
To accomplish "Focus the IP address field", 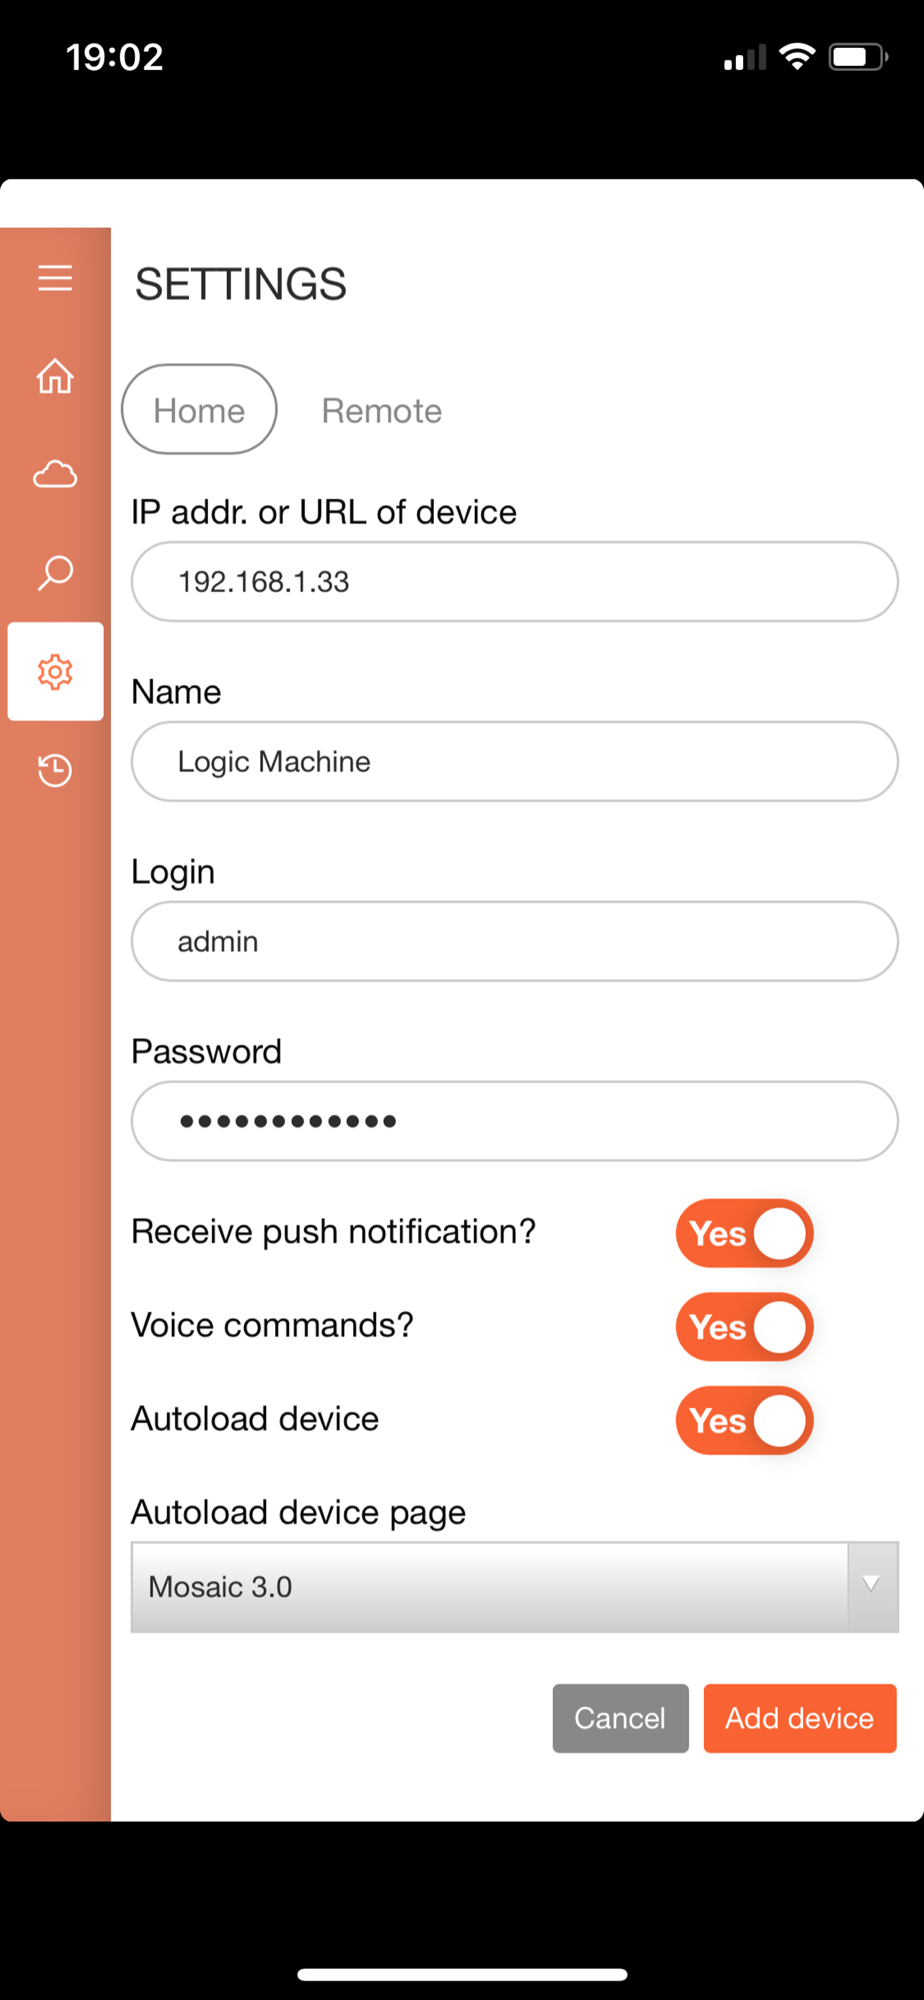I will pyautogui.click(x=514, y=581).
